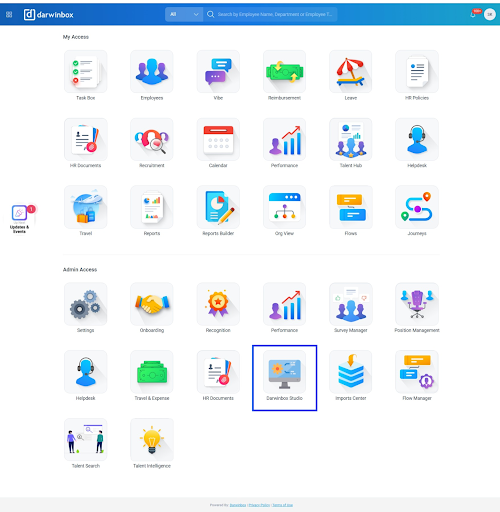The width and height of the screenshot is (500, 512).
Task: Open the Talent Search icon
Action: point(86,440)
